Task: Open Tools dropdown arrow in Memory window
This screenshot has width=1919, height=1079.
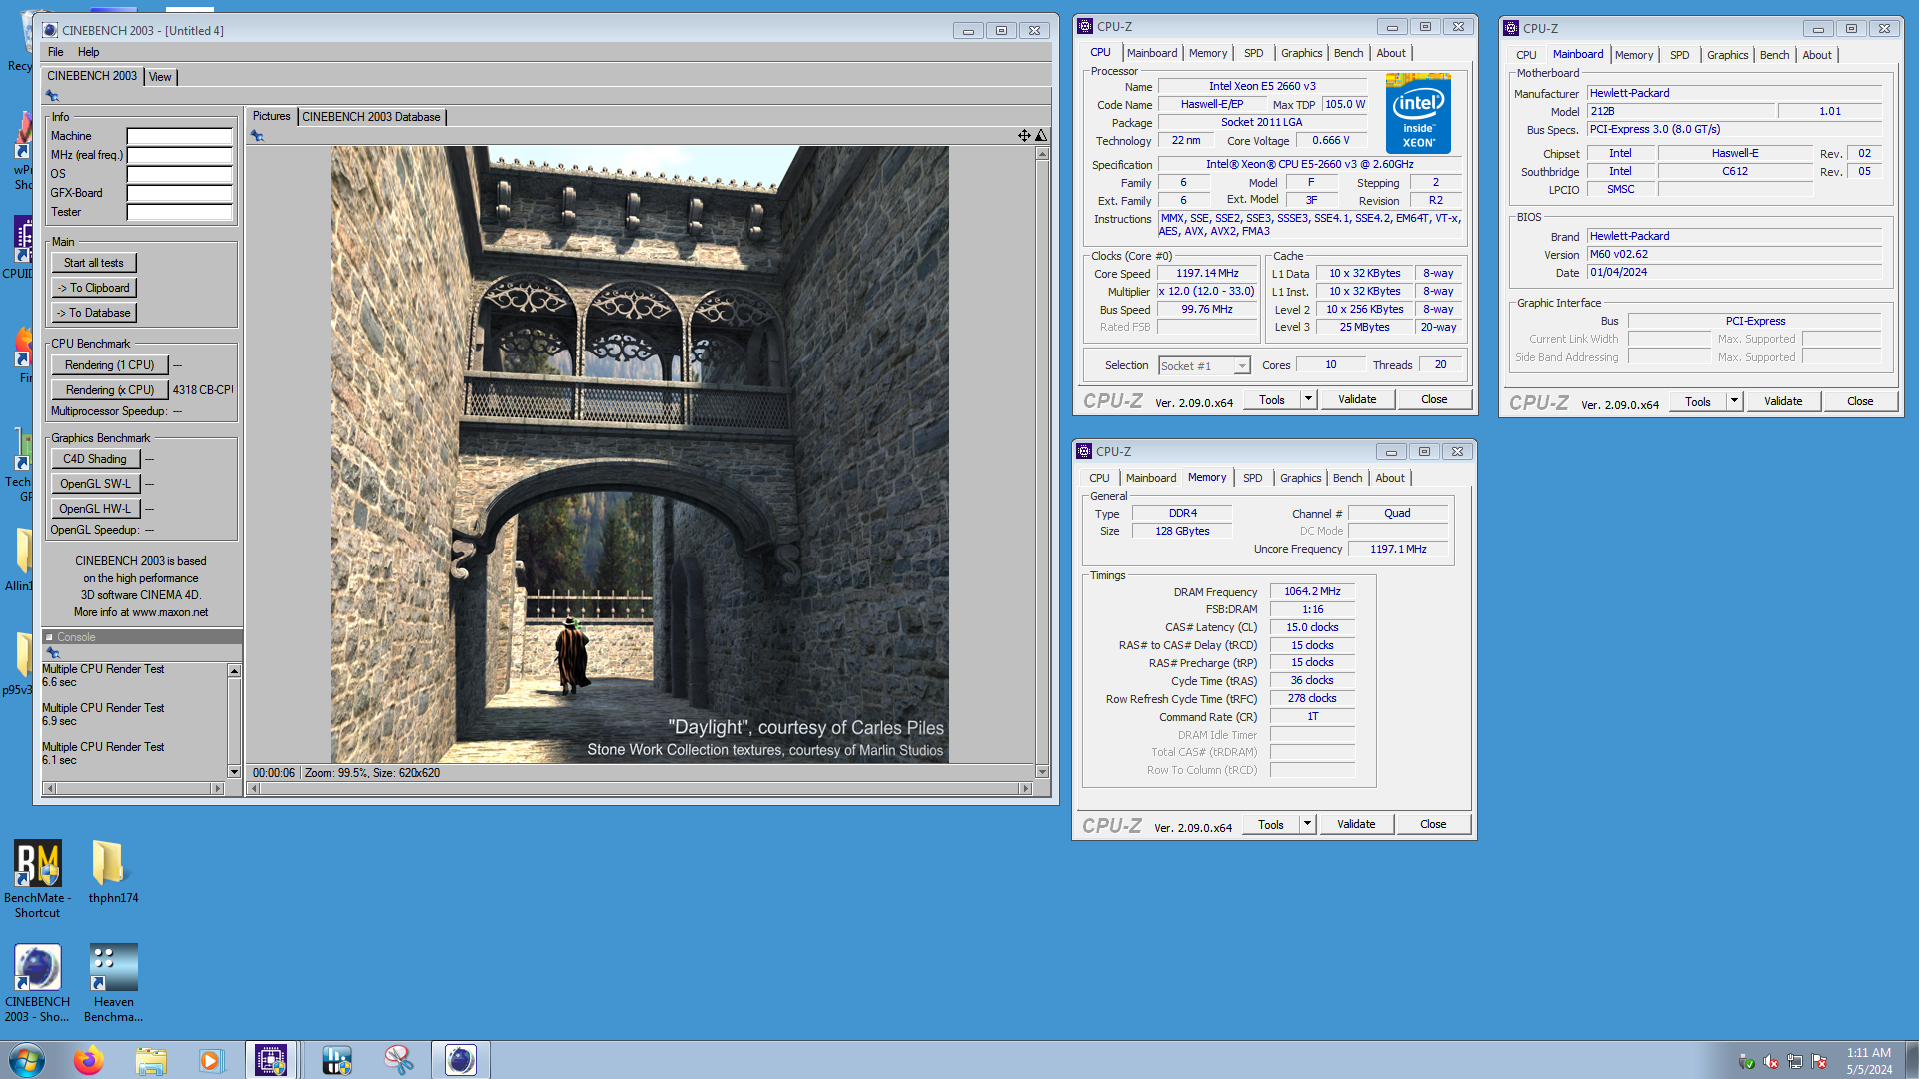Action: [1307, 824]
